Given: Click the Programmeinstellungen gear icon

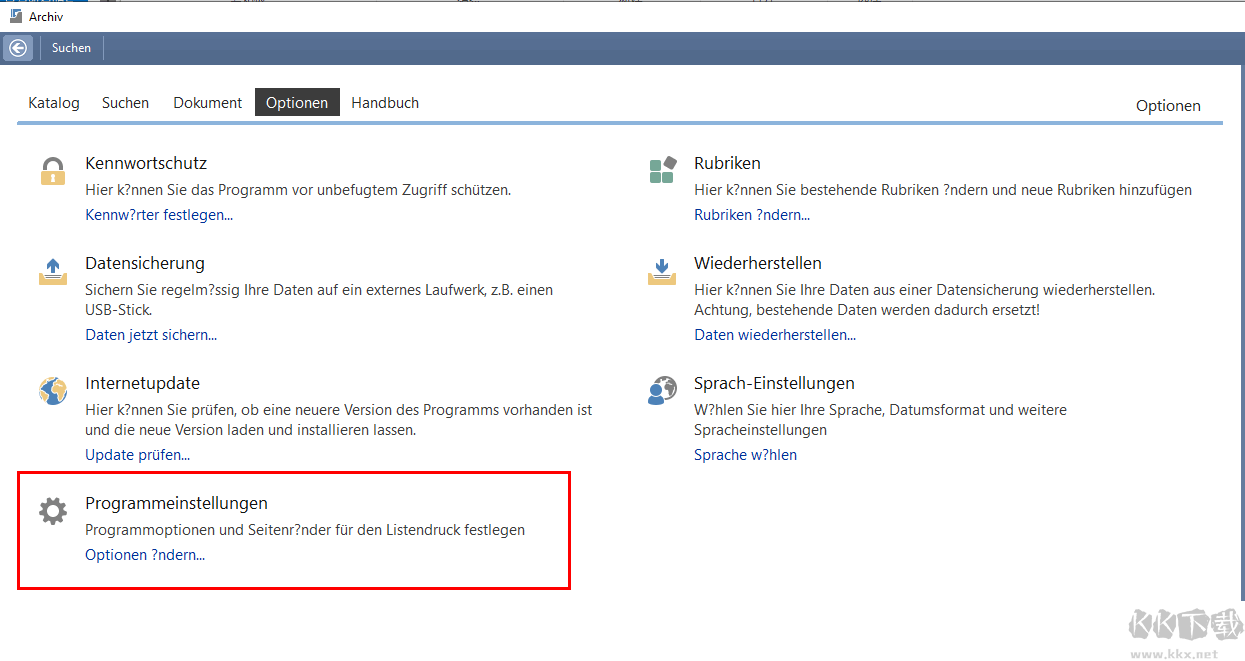Looking at the screenshot, I should click(x=52, y=511).
